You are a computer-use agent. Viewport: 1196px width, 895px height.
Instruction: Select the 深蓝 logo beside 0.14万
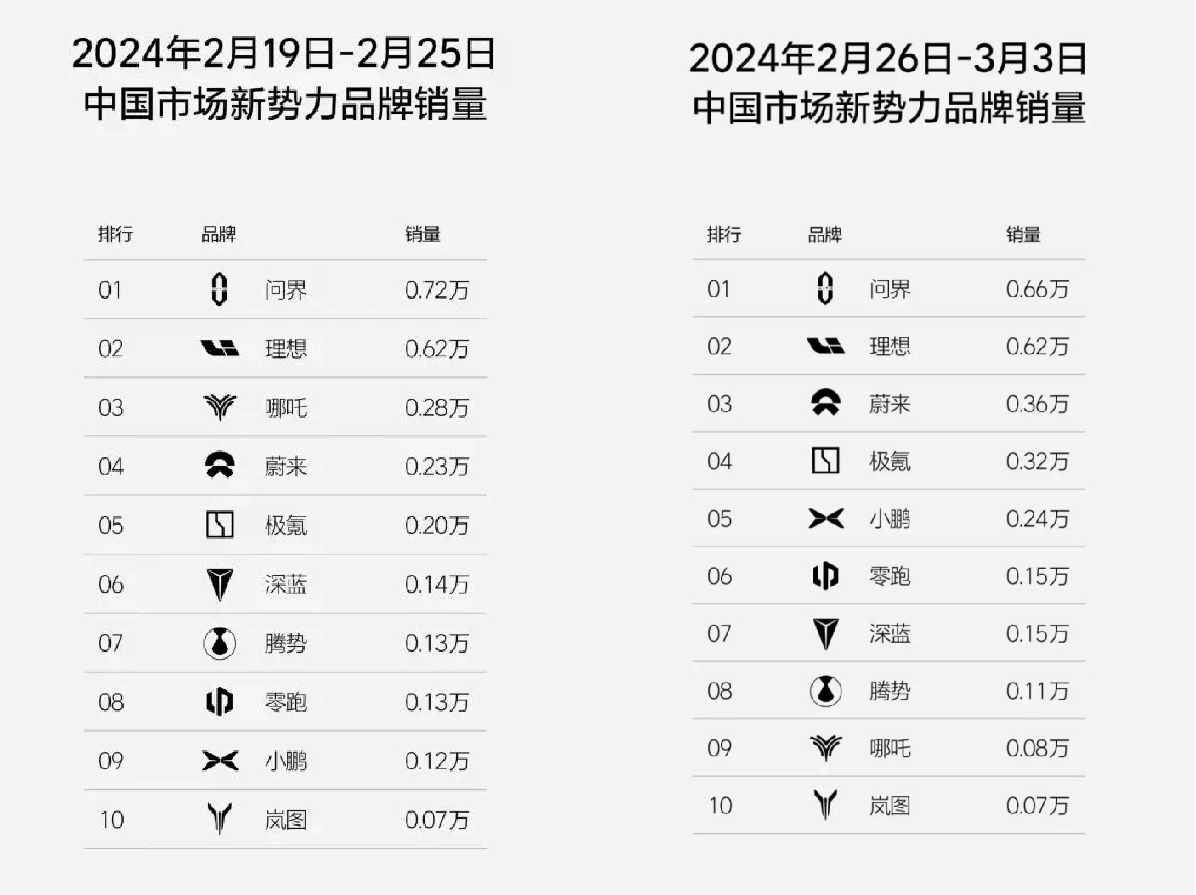(x=219, y=584)
